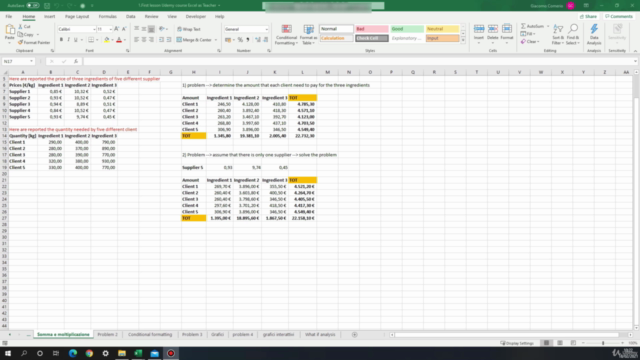
Task: Click the Paste icon in Clipboard group
Action: click(x=9, y=30)
